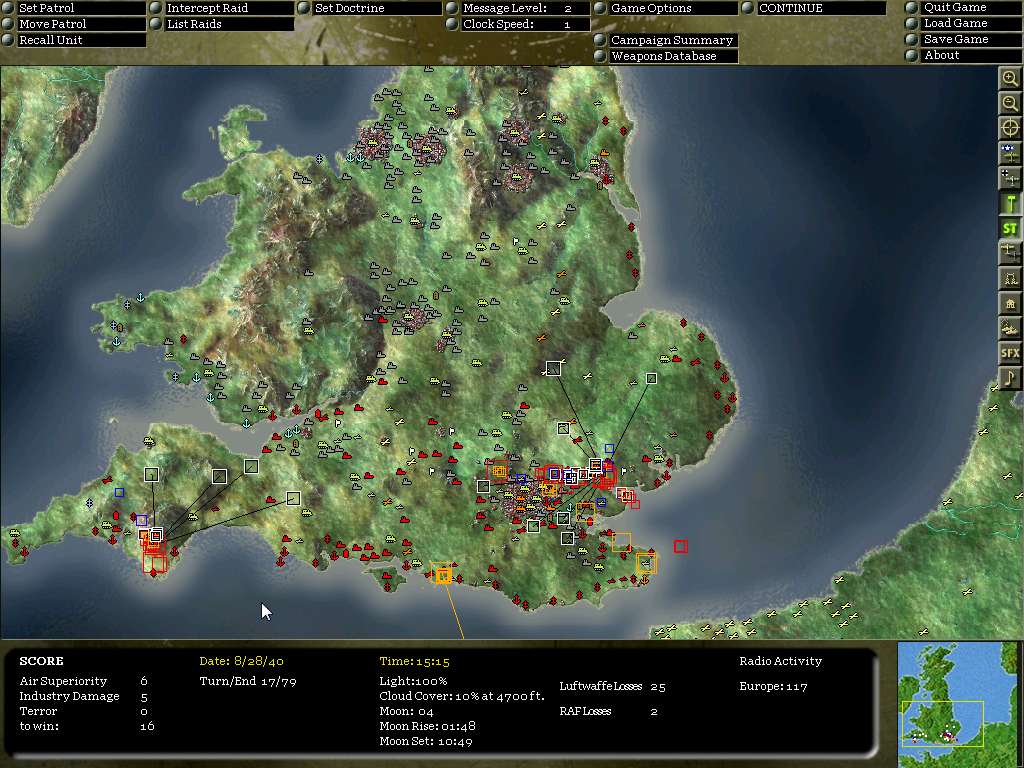Select lone red square raid in the sea
Viewport: 1024px width, 768px height.
coord(680,546)
